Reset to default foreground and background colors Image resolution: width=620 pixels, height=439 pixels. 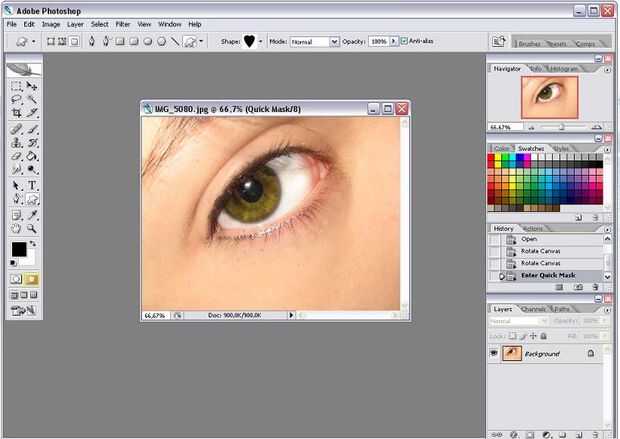tap(13, 263)
